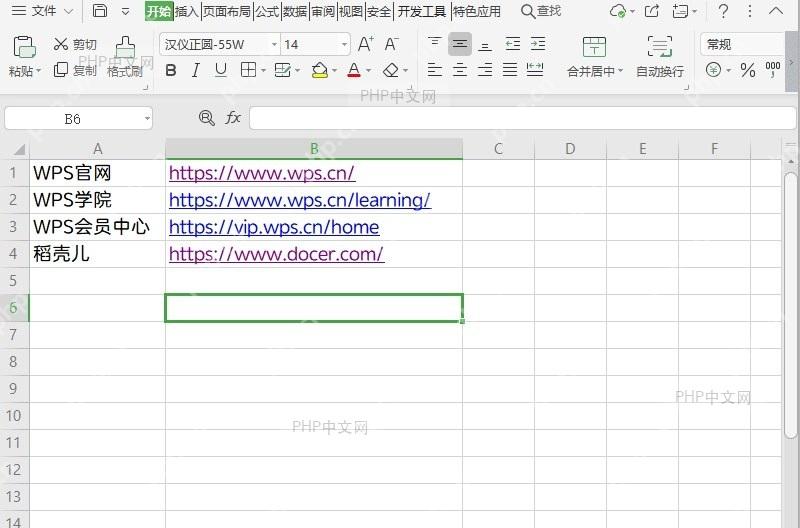
Task: Click the decrease indent icon
Action: click(x=512, y=44)
